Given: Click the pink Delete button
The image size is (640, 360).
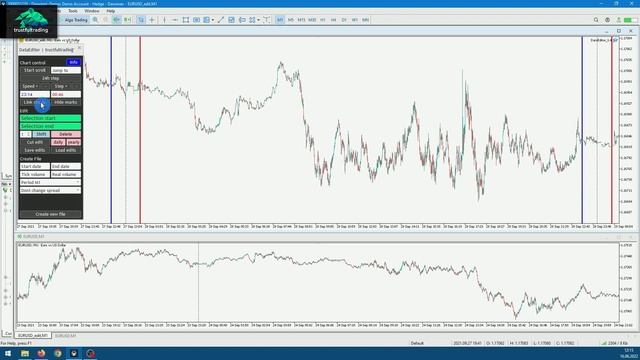Looking at the screenshot, I should click(66, 134).
